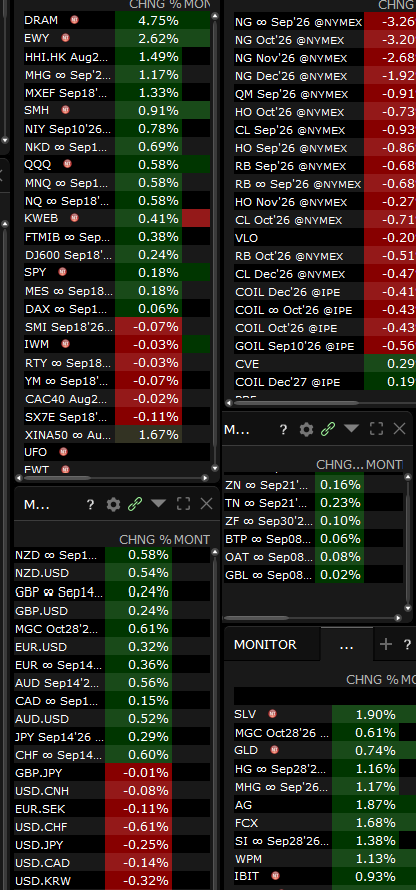Click the green chain link icon in the bonds panel
416x890 pixels.
tap(328, 429)
